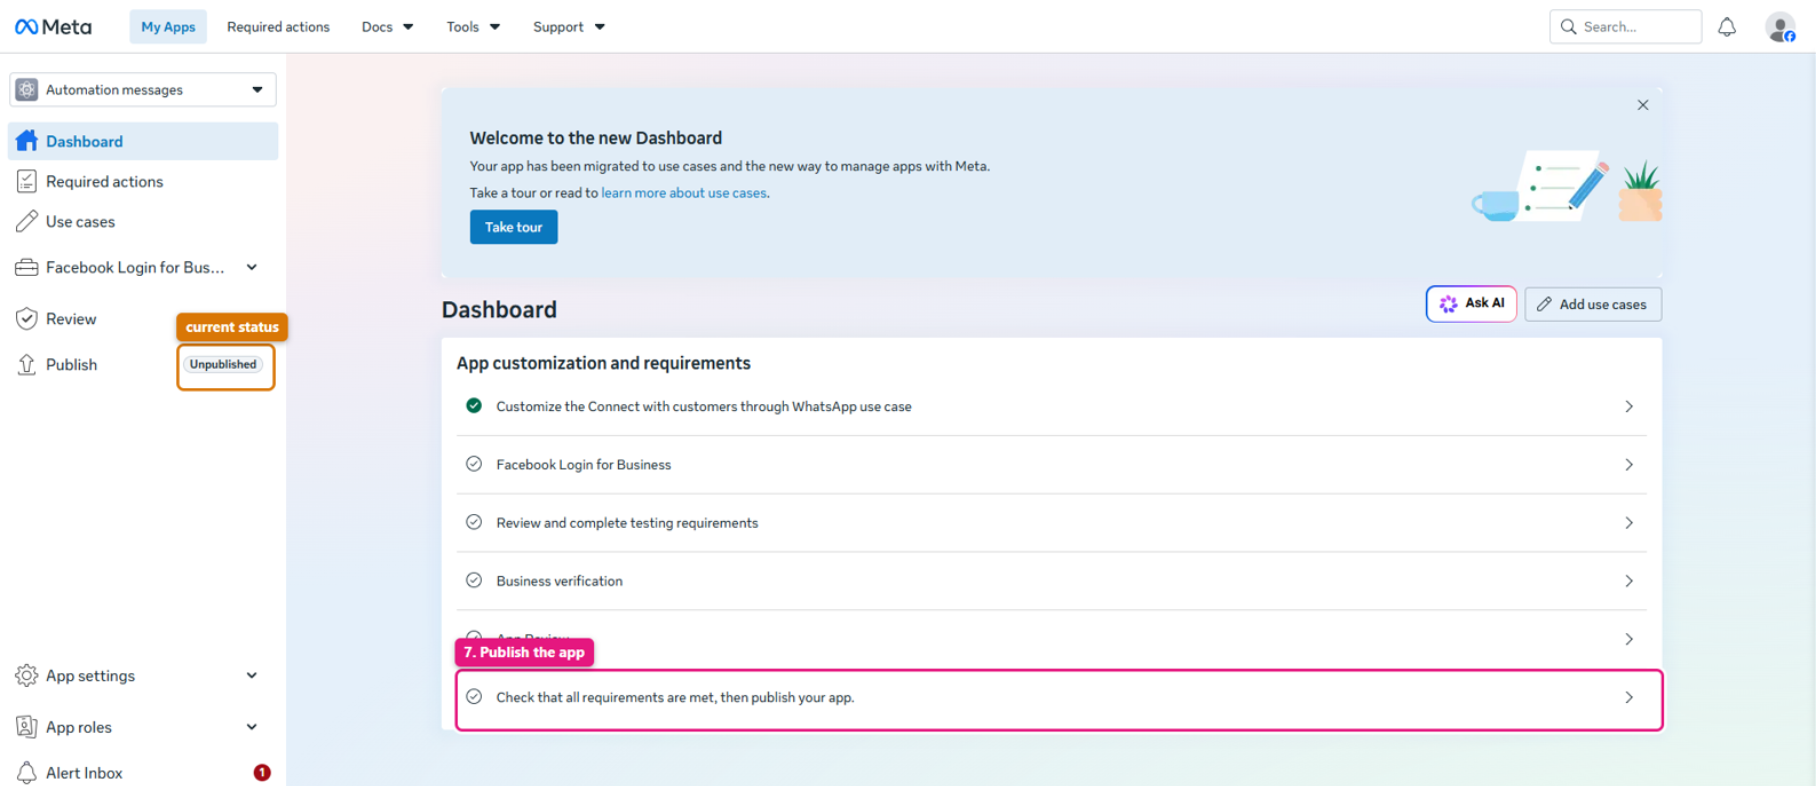Screen dimensions: 1816x786
Task: Go to My Apps tab
Action: (x=168, y=27)
